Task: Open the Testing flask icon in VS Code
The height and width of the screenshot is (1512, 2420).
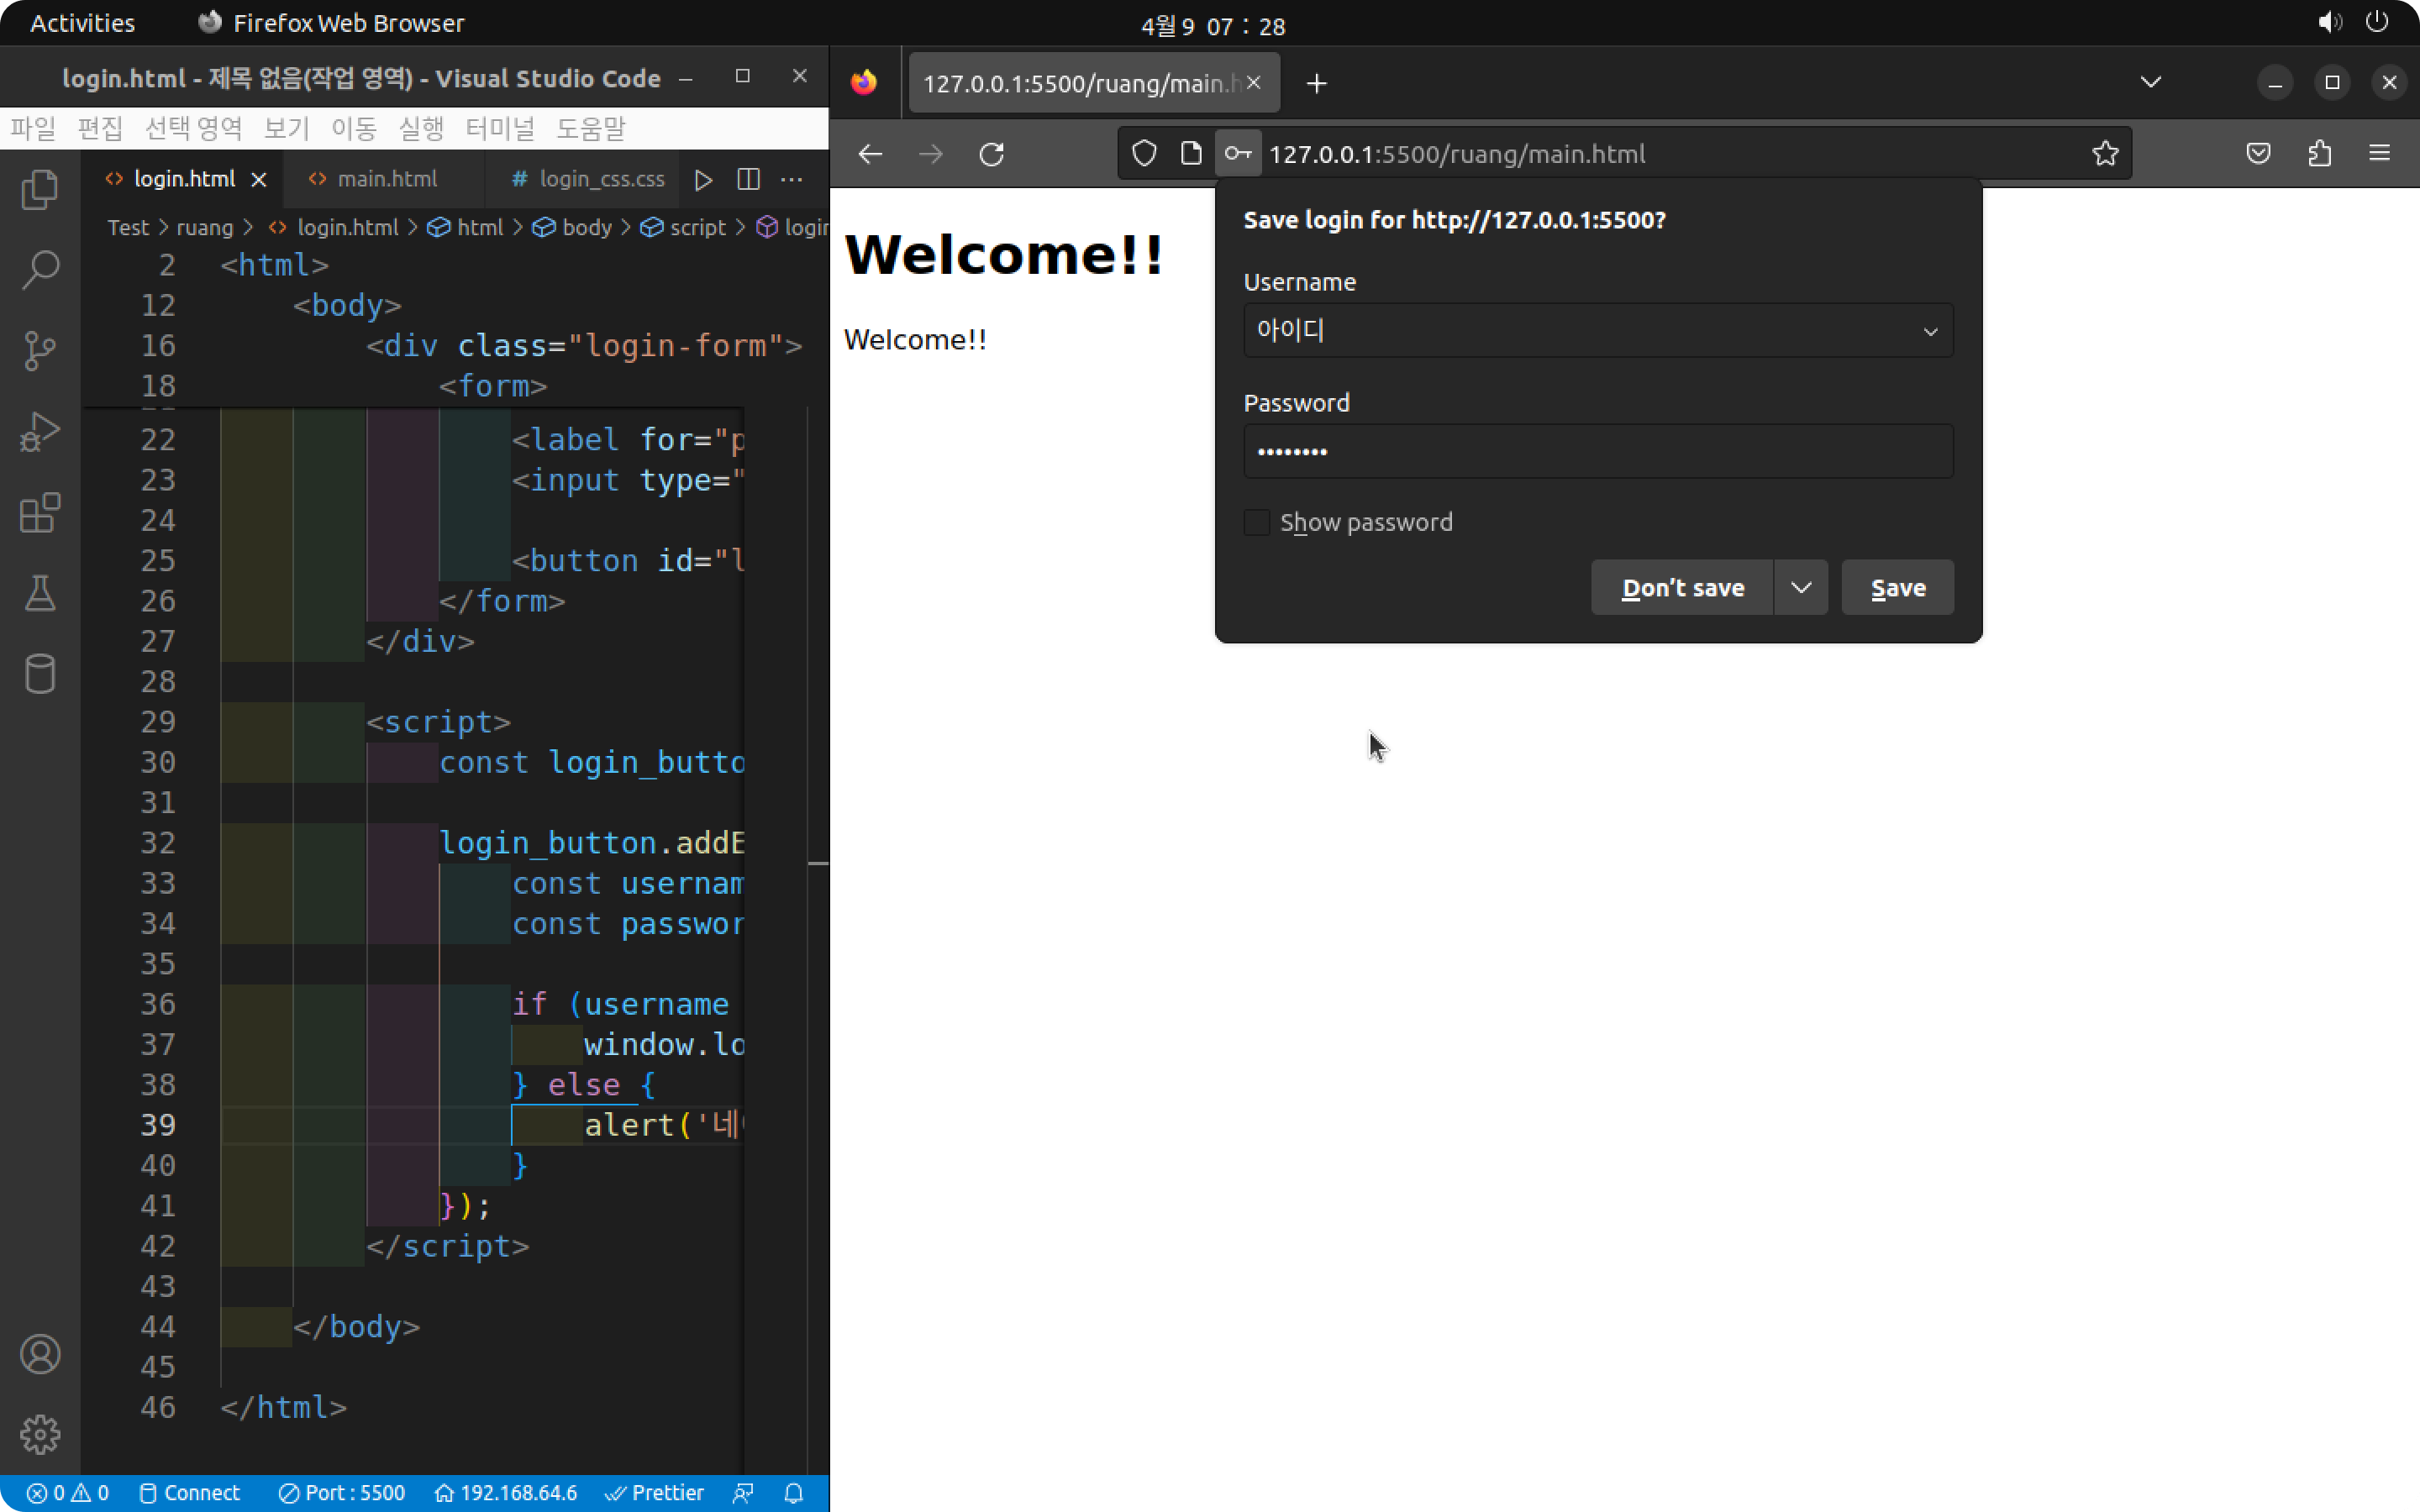Action: click(x=40, y=593)
